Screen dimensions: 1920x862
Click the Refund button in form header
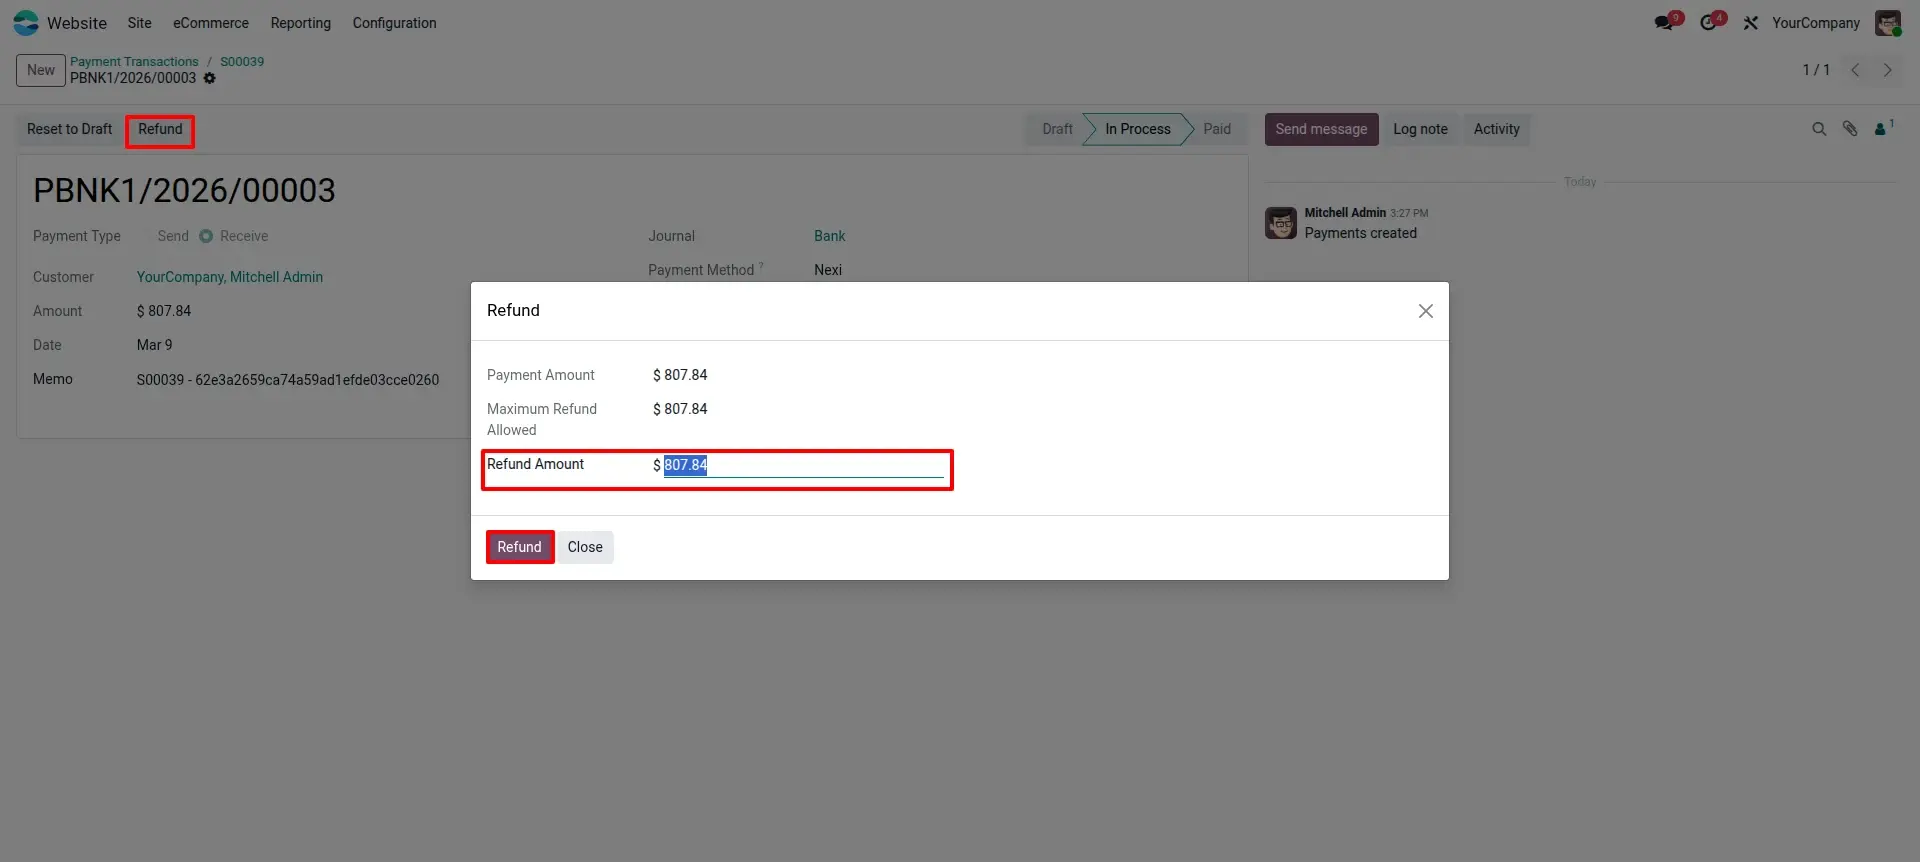(x=160, y=129)
